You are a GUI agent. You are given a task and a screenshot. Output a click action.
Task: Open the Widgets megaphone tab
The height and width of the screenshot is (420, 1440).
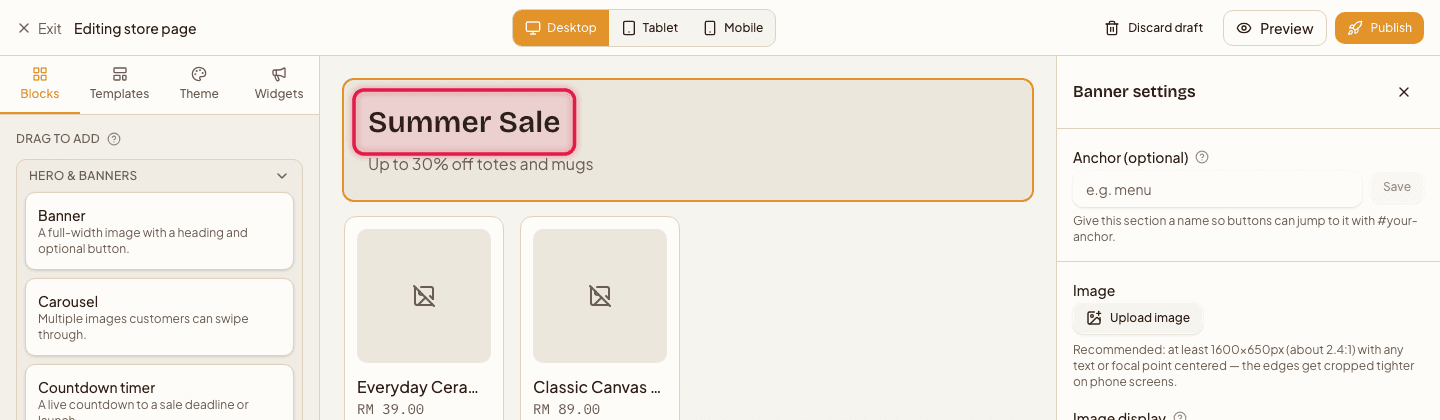click(x=279, y=84)
